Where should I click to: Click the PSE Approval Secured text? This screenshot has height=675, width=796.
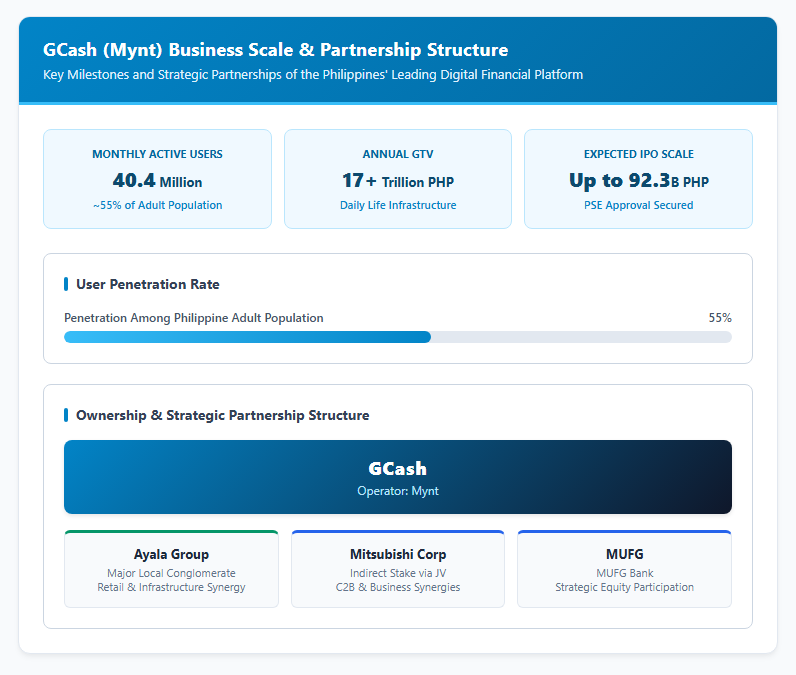click(x=638, y=205)
